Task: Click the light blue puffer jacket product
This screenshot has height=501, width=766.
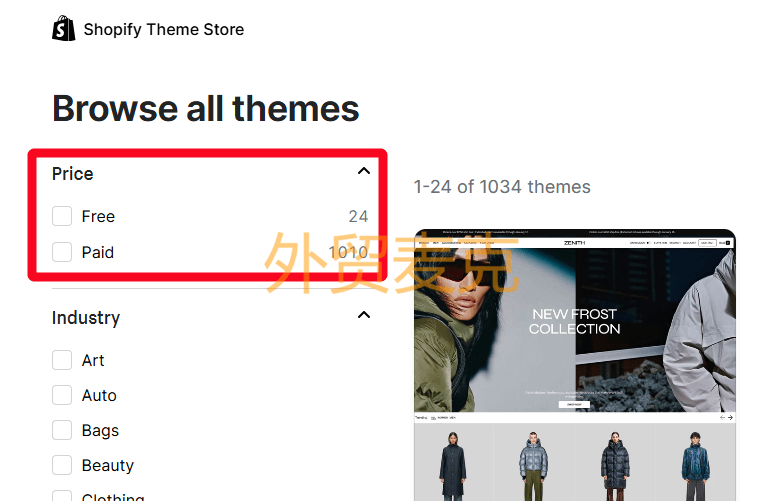Action: (533, 462)
